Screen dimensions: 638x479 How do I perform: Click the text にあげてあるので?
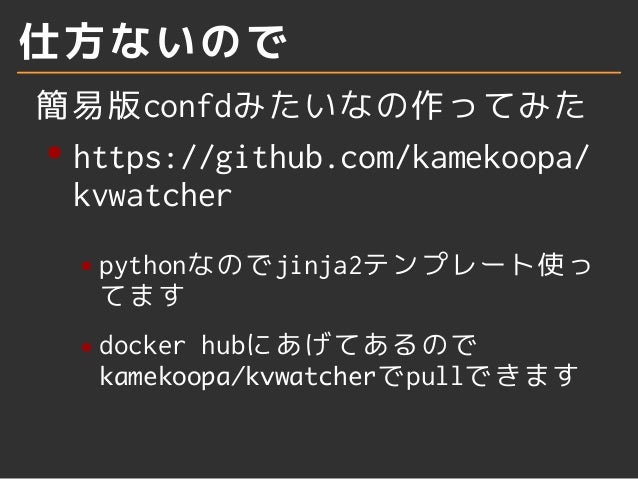(361, 345)
